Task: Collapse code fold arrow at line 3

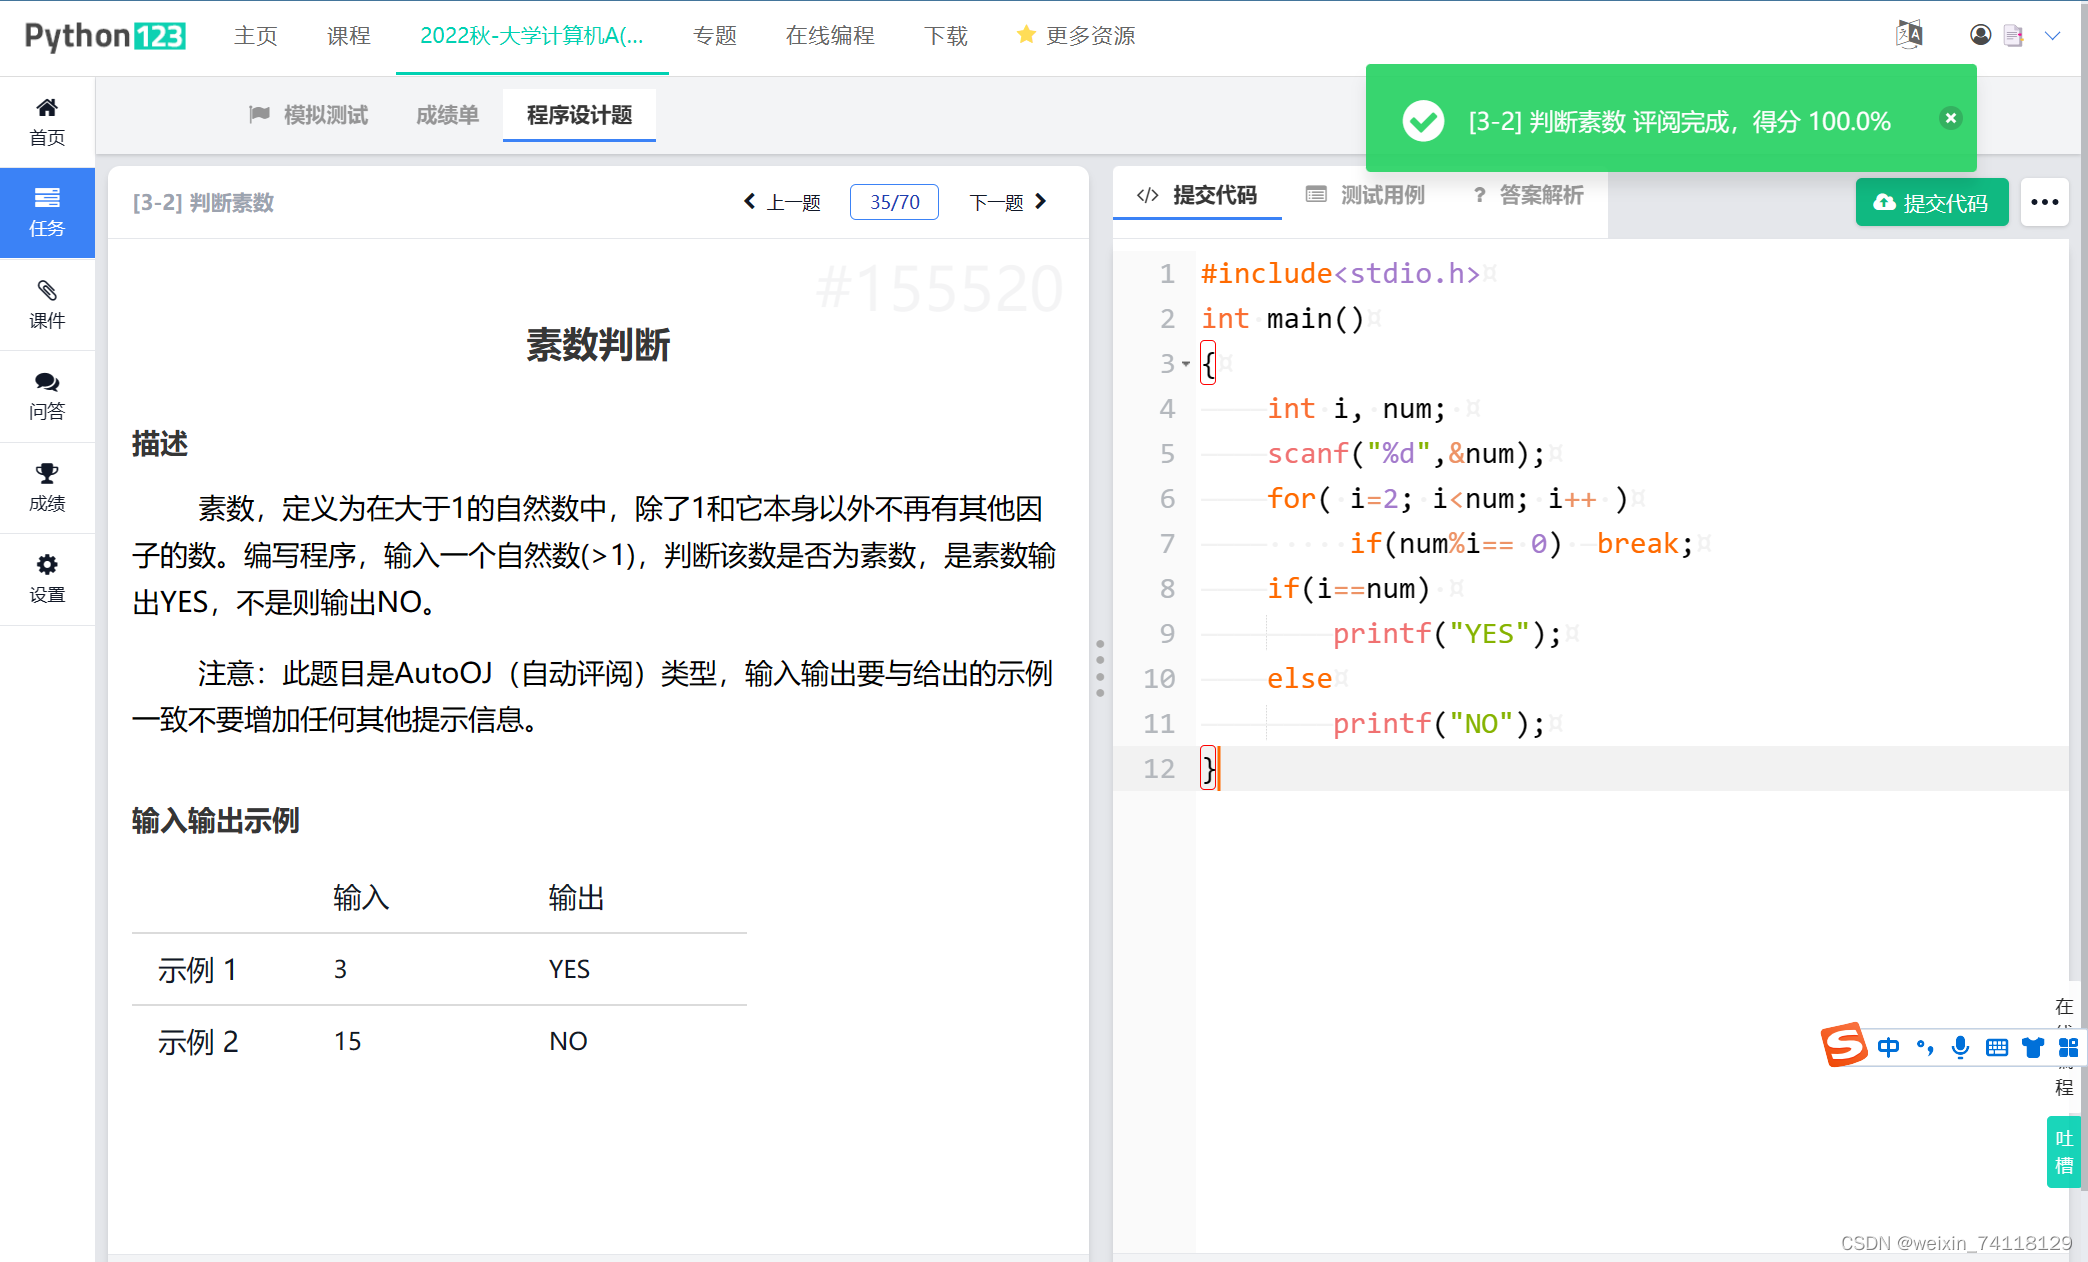Action: (x=1186, y=364)
